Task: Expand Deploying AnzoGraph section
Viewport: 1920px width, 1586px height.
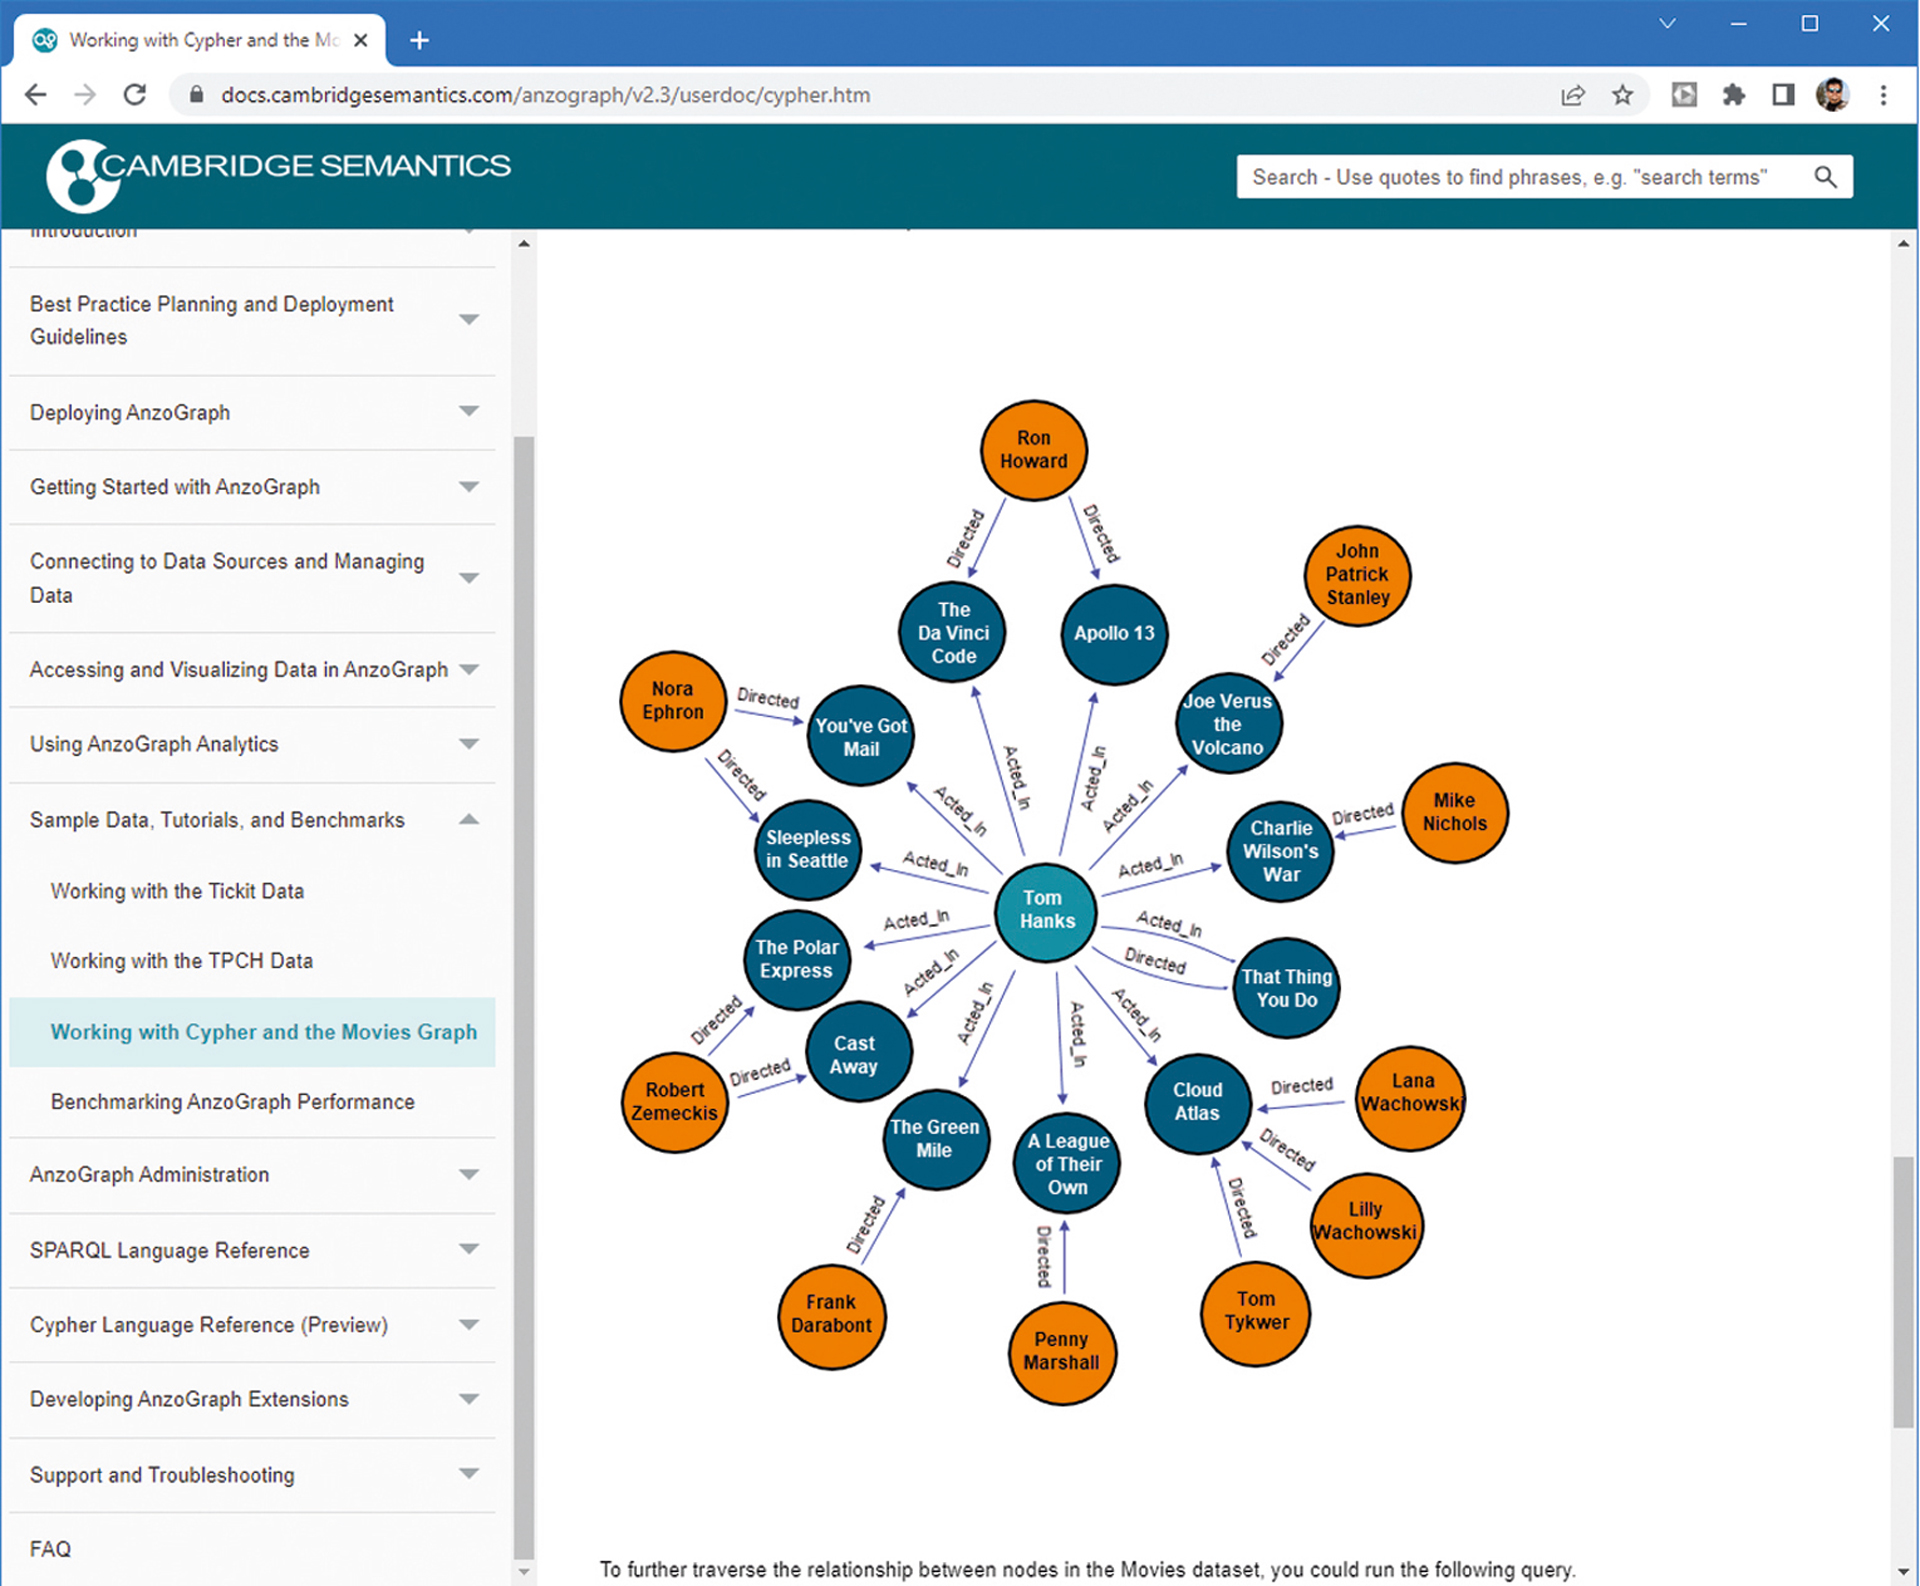Action: pos(468,412)
